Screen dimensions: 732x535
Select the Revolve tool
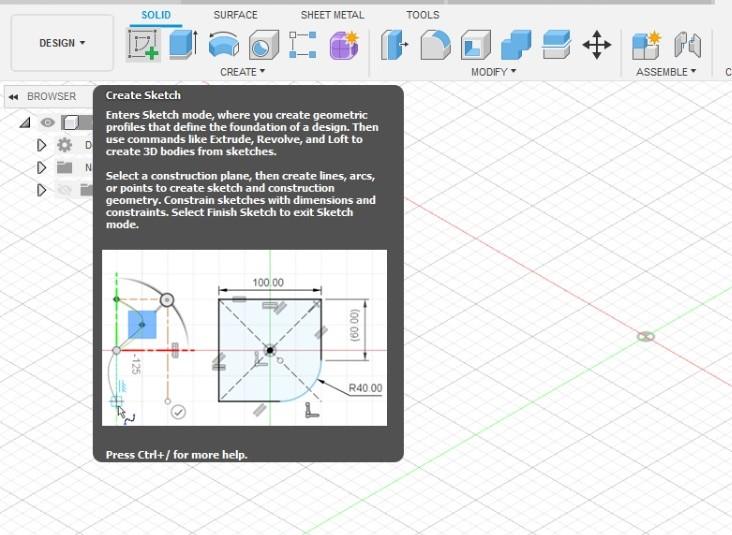pos(224,45)
